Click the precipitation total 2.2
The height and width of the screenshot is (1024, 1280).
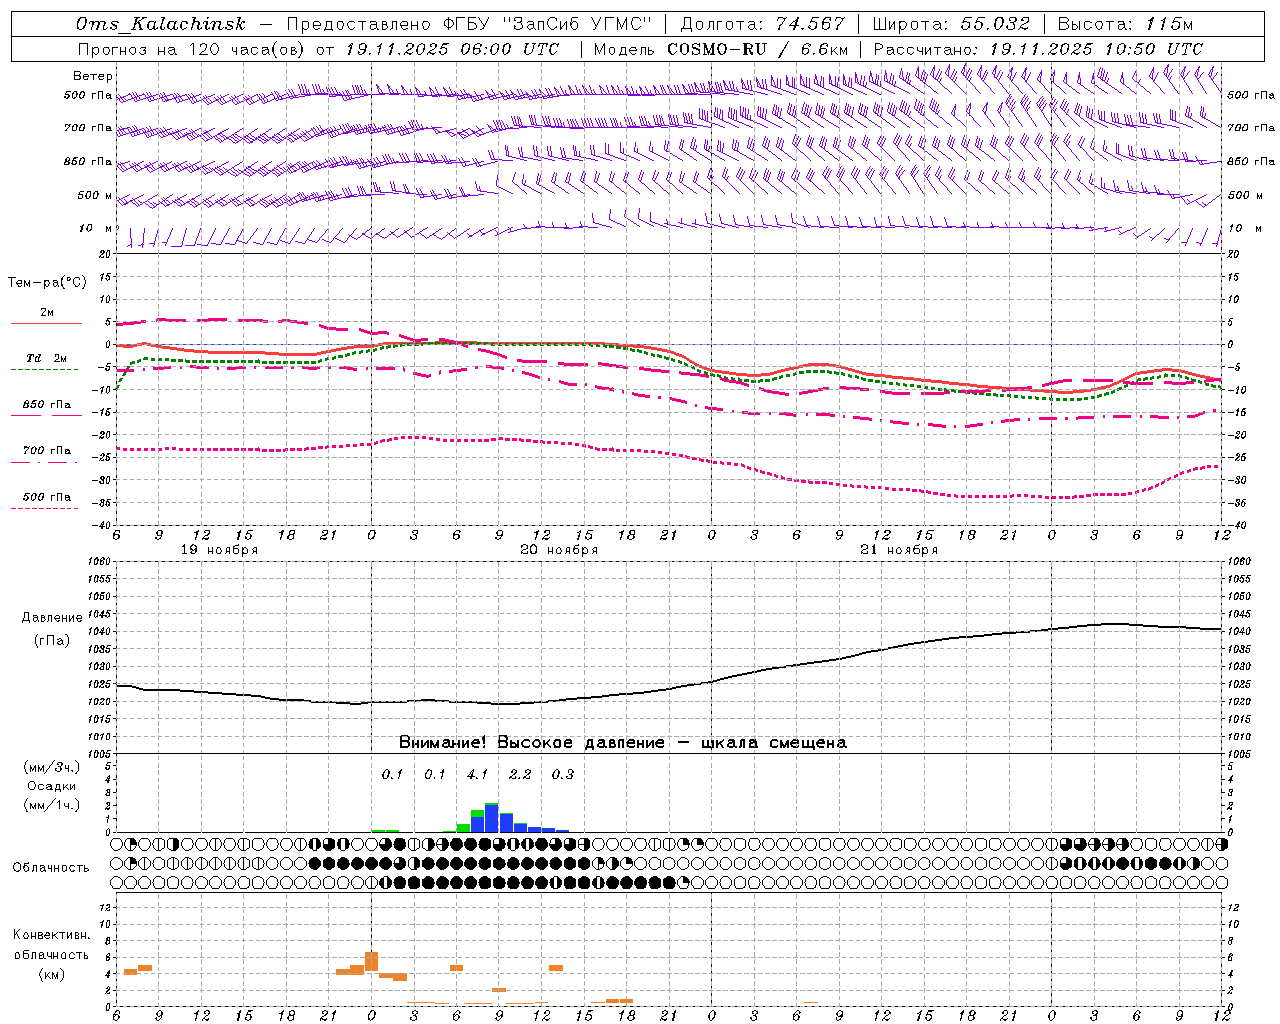click(x=520, y=774)
